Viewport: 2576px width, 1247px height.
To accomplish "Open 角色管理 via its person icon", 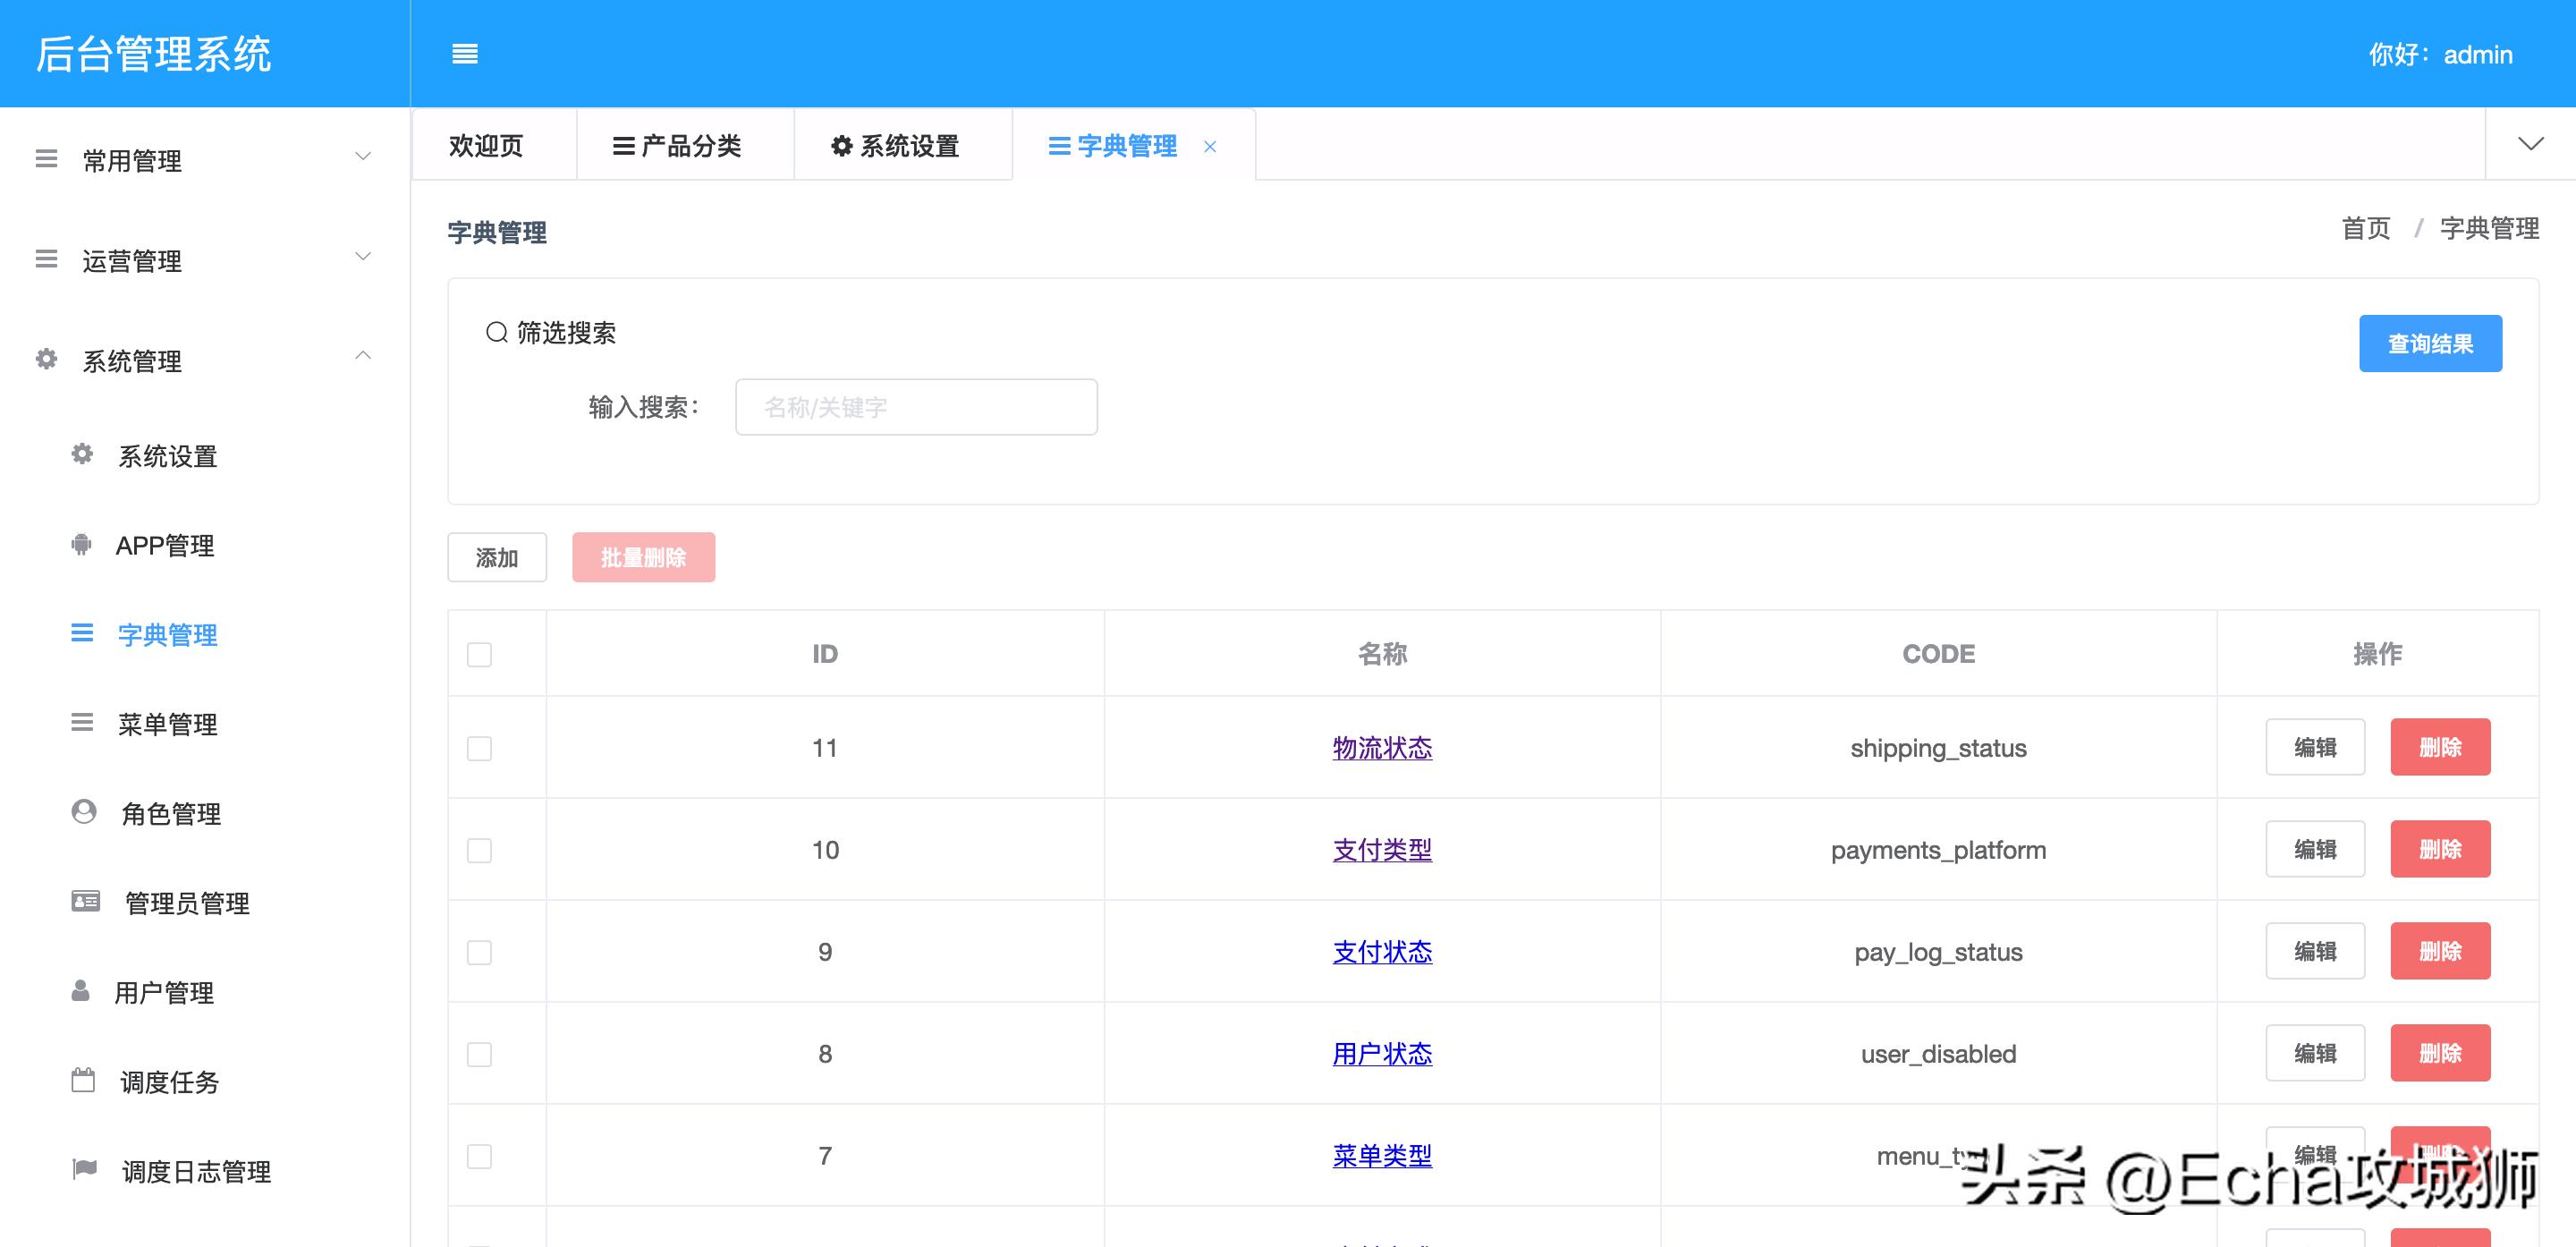I will [81, 813].
